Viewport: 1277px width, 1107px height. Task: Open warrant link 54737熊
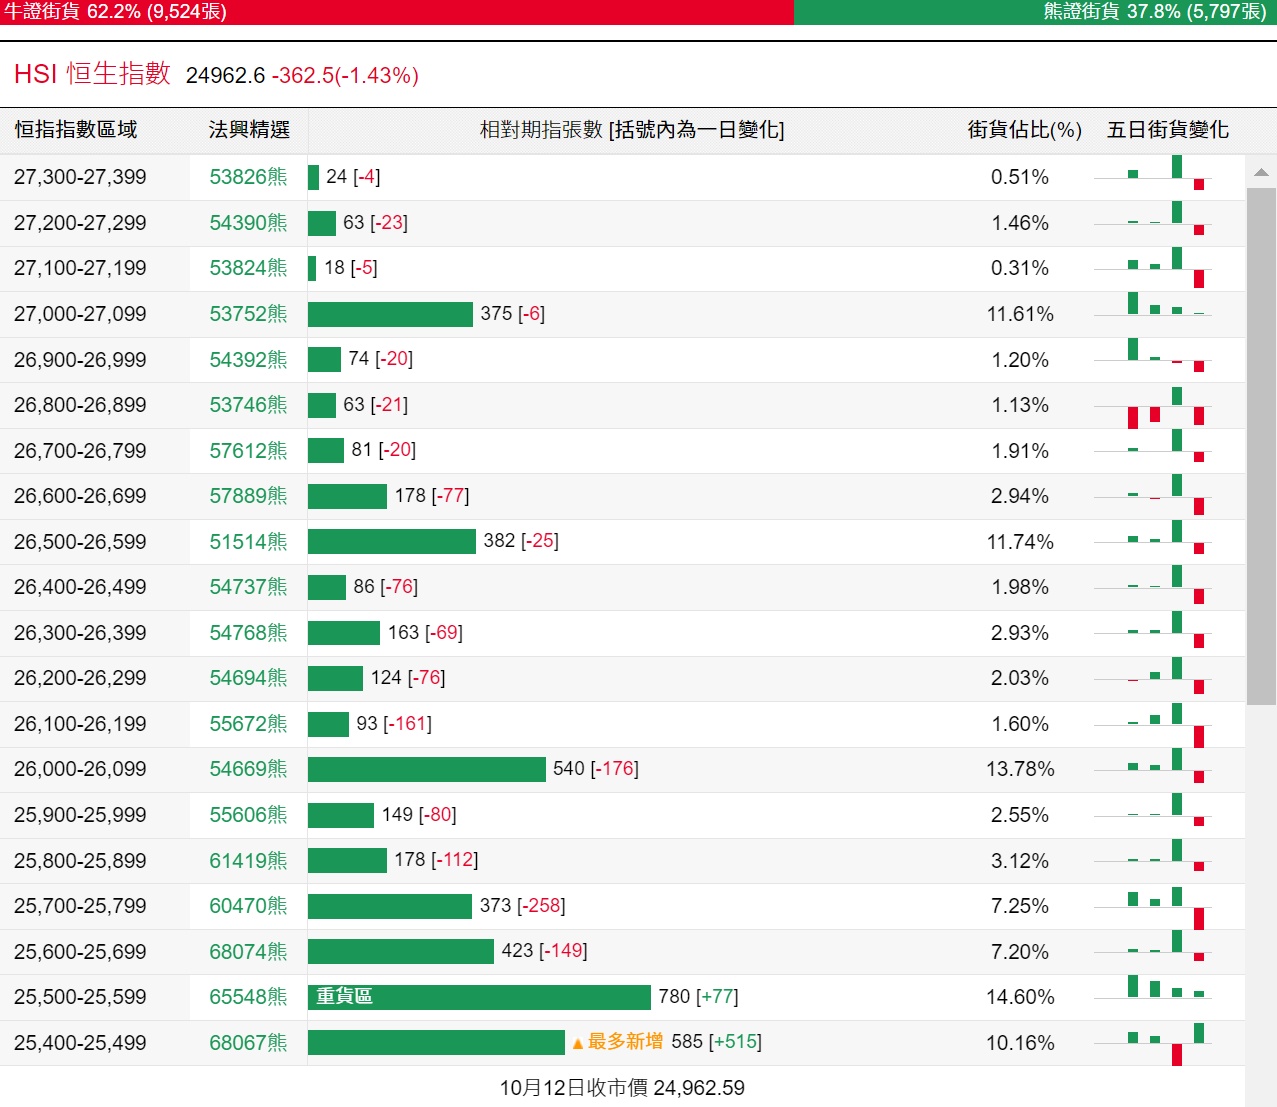tap(248, 587)
